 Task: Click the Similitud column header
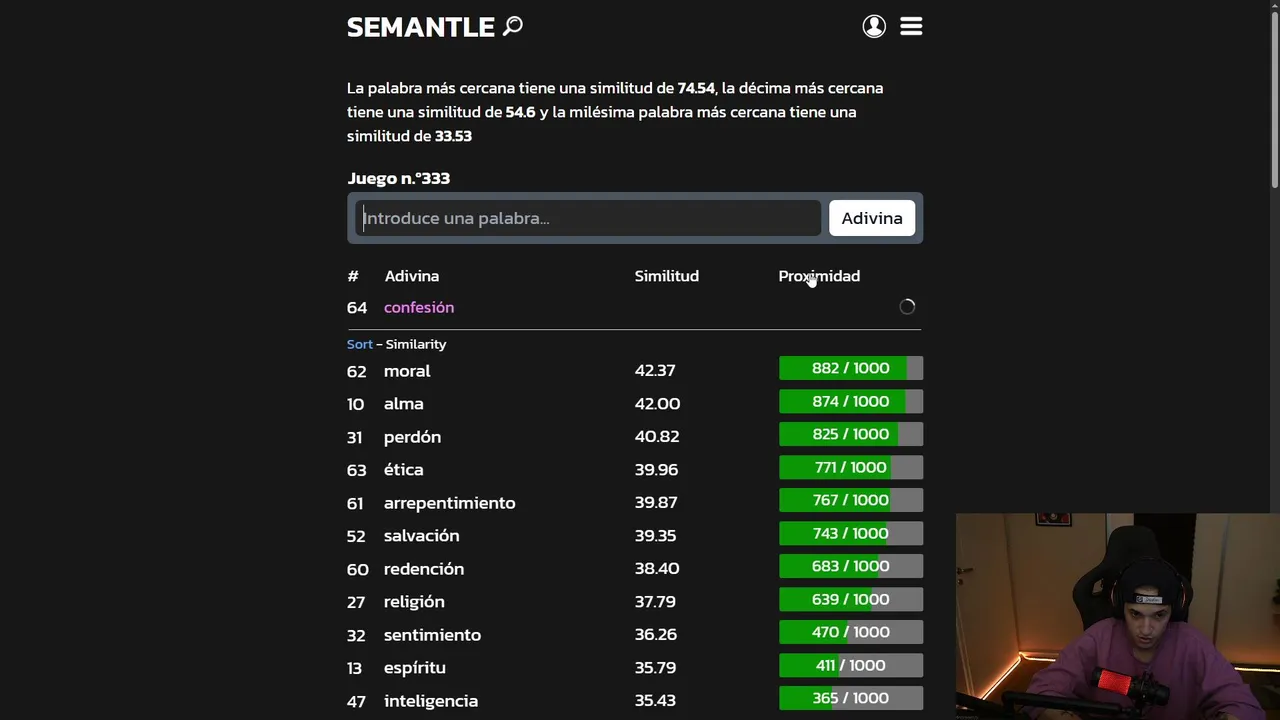click(x=666, y=276)
